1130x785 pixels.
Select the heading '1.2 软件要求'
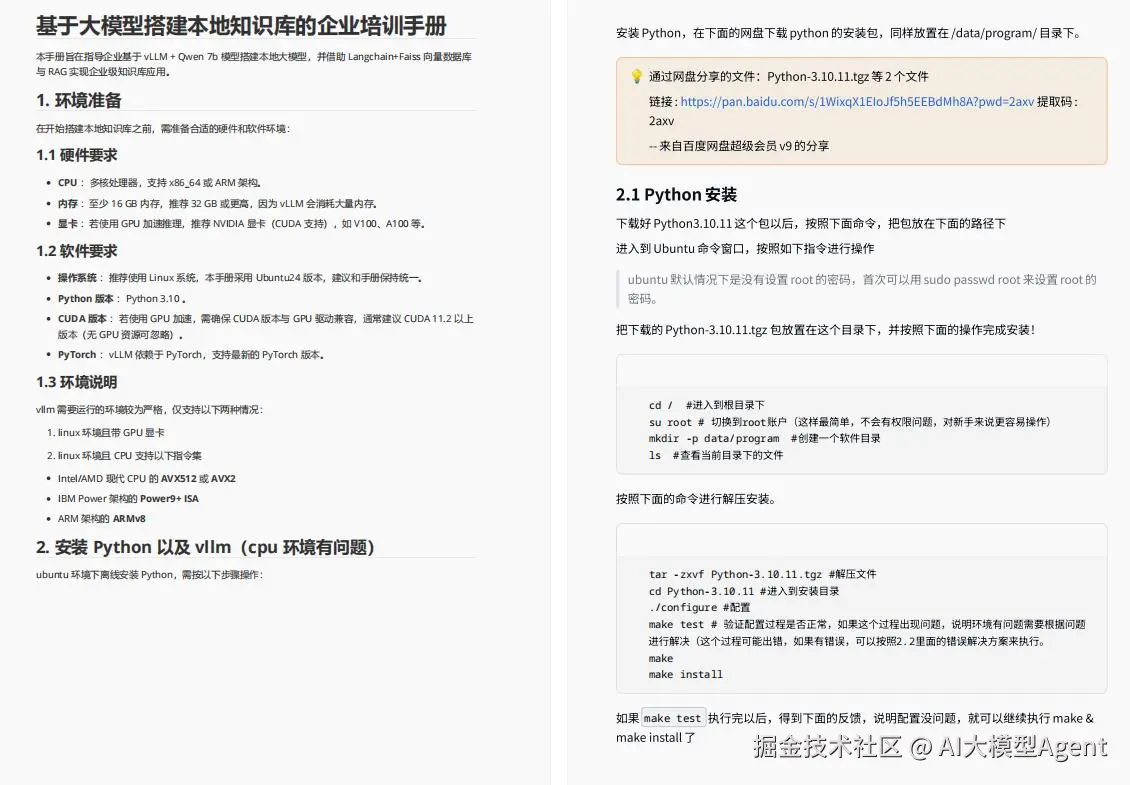[76, 251]
